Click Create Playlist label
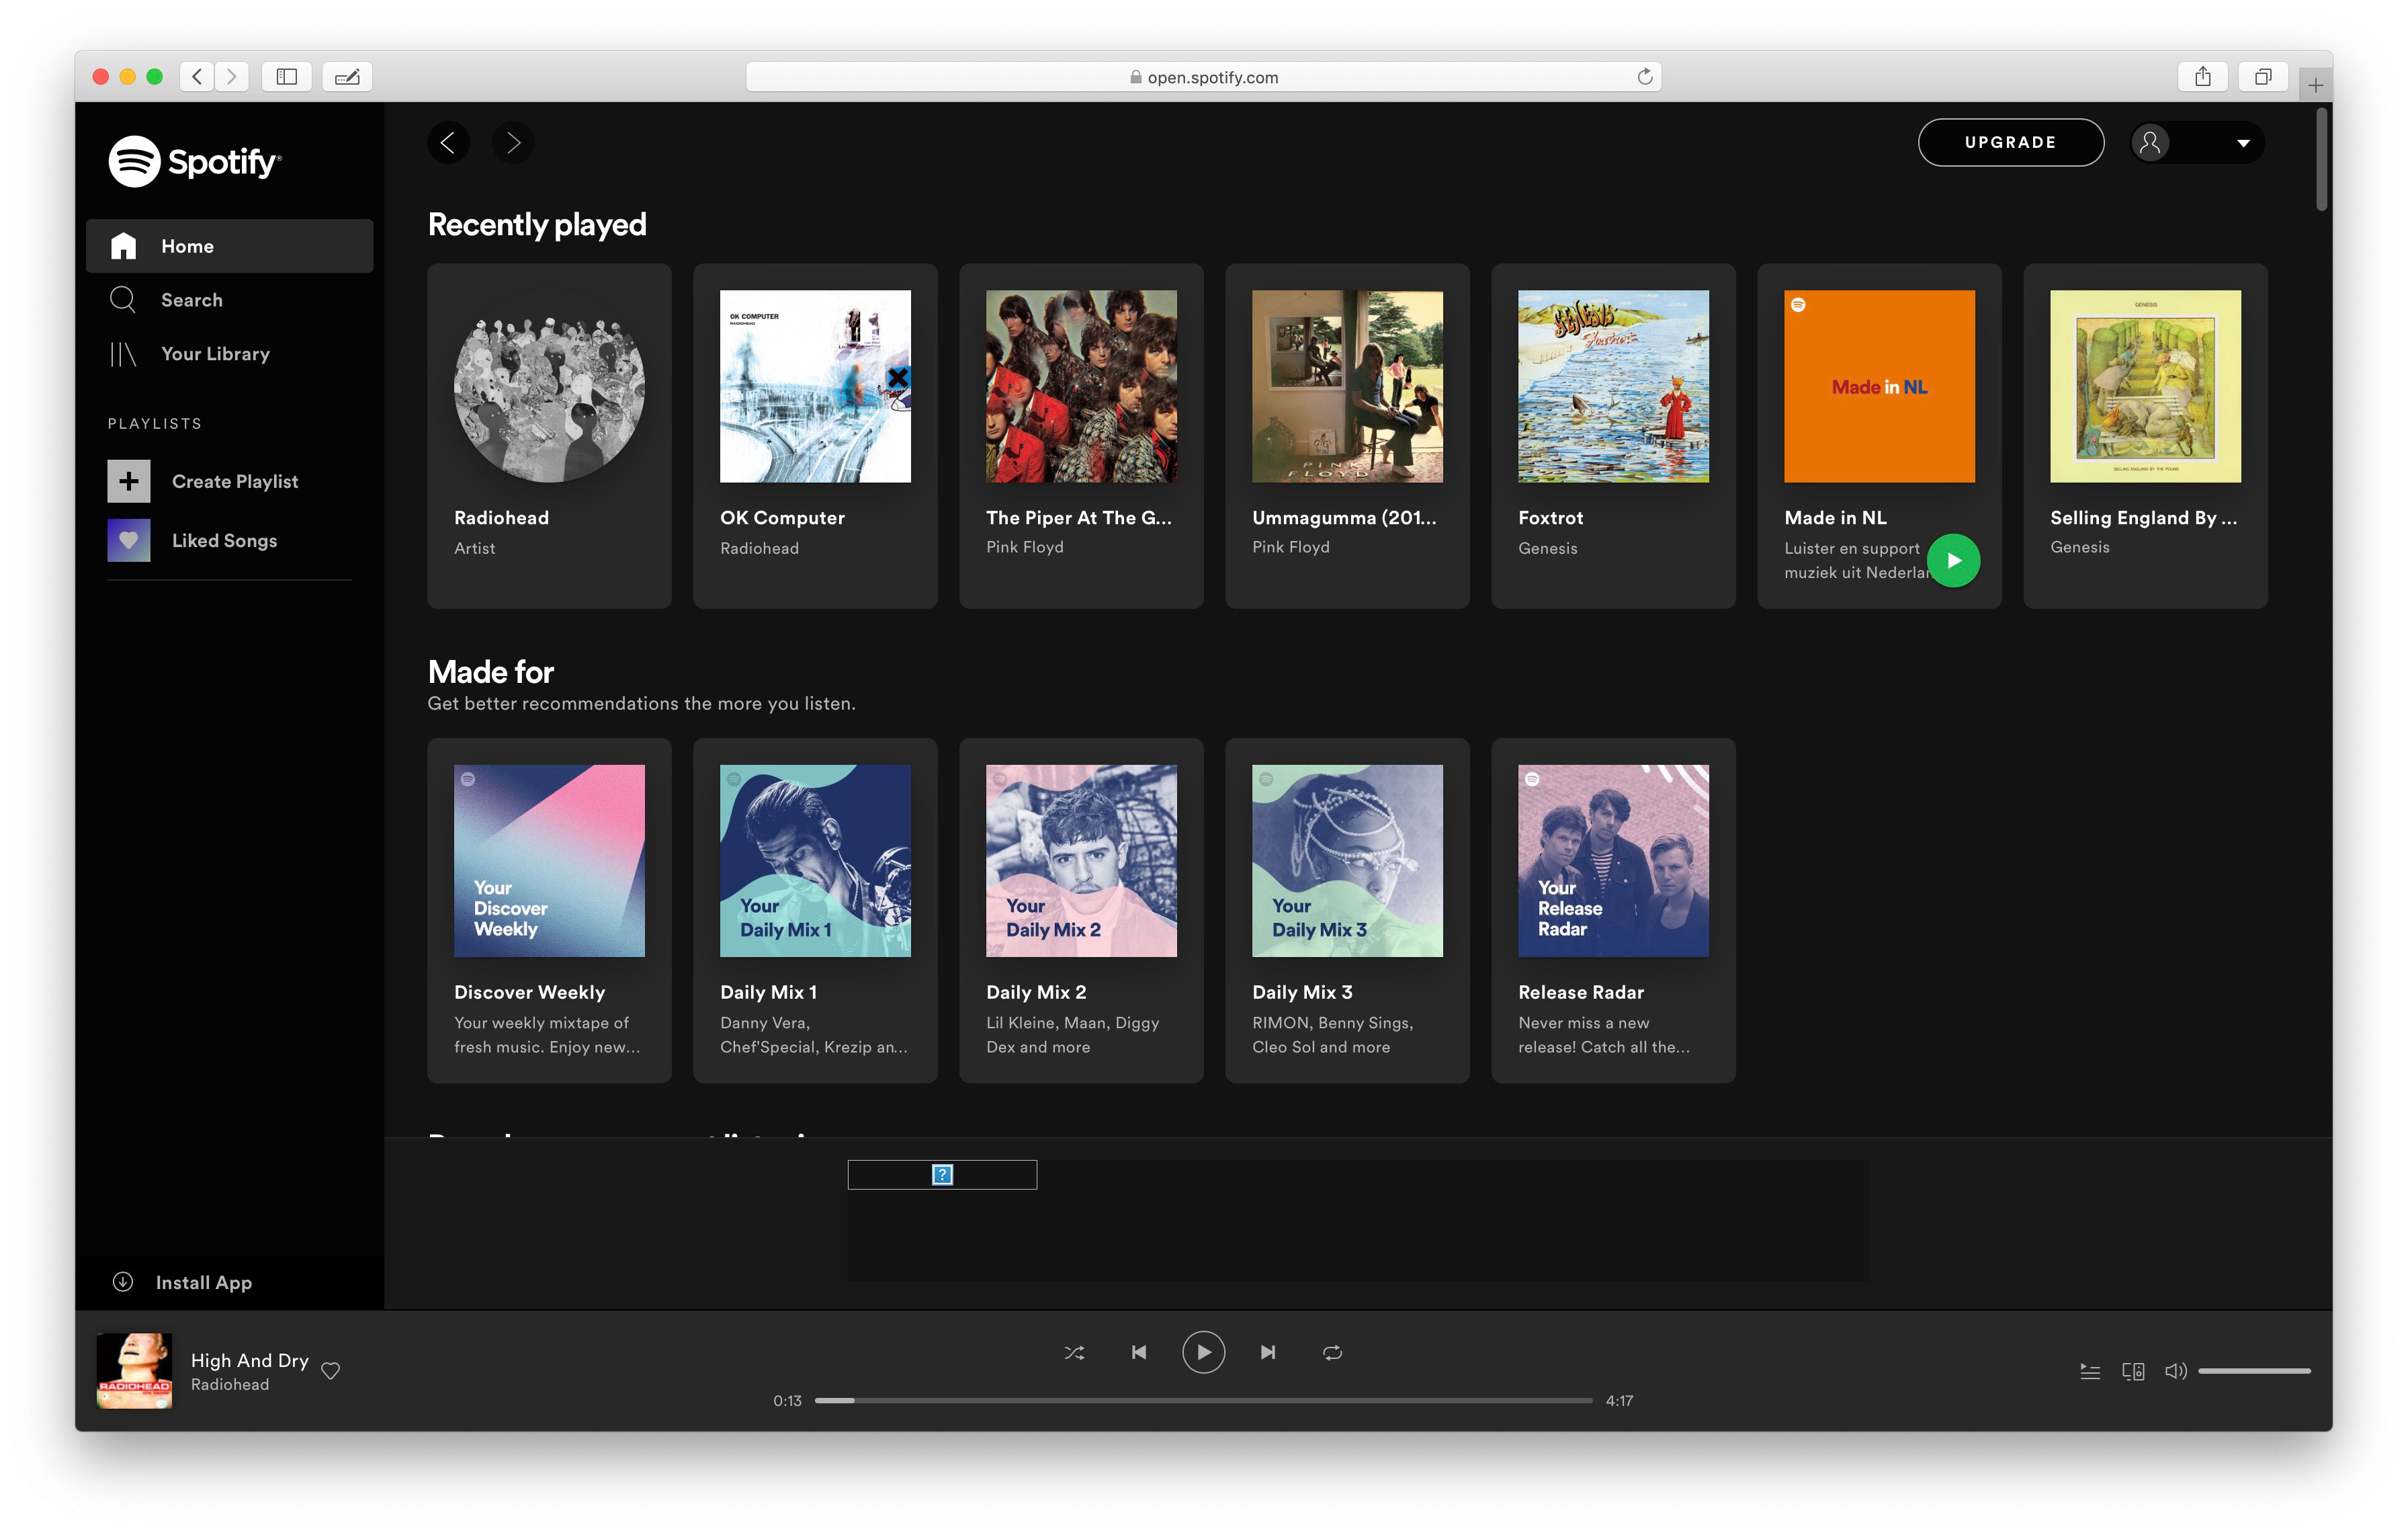This screenshot has height=1531, width=2408. click(x=235, y=482)
